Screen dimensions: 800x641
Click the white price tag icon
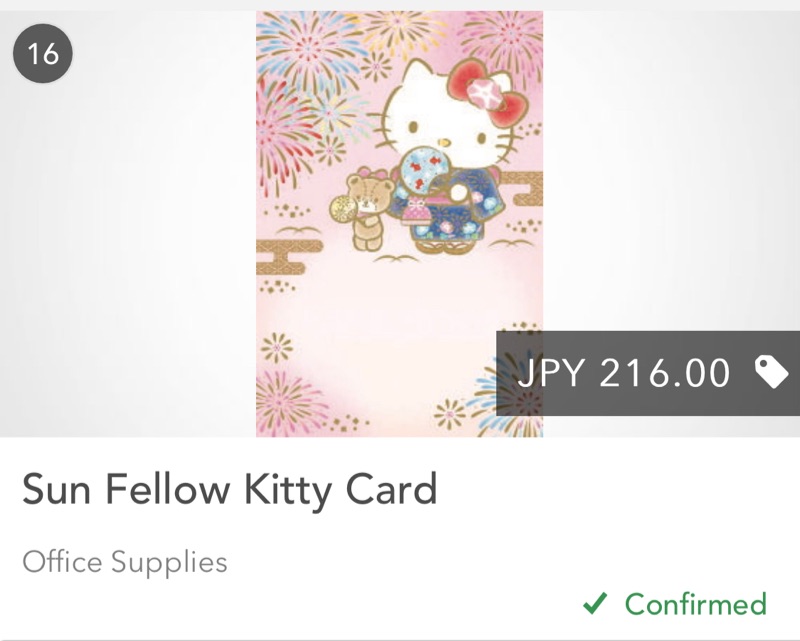(771, 372)
